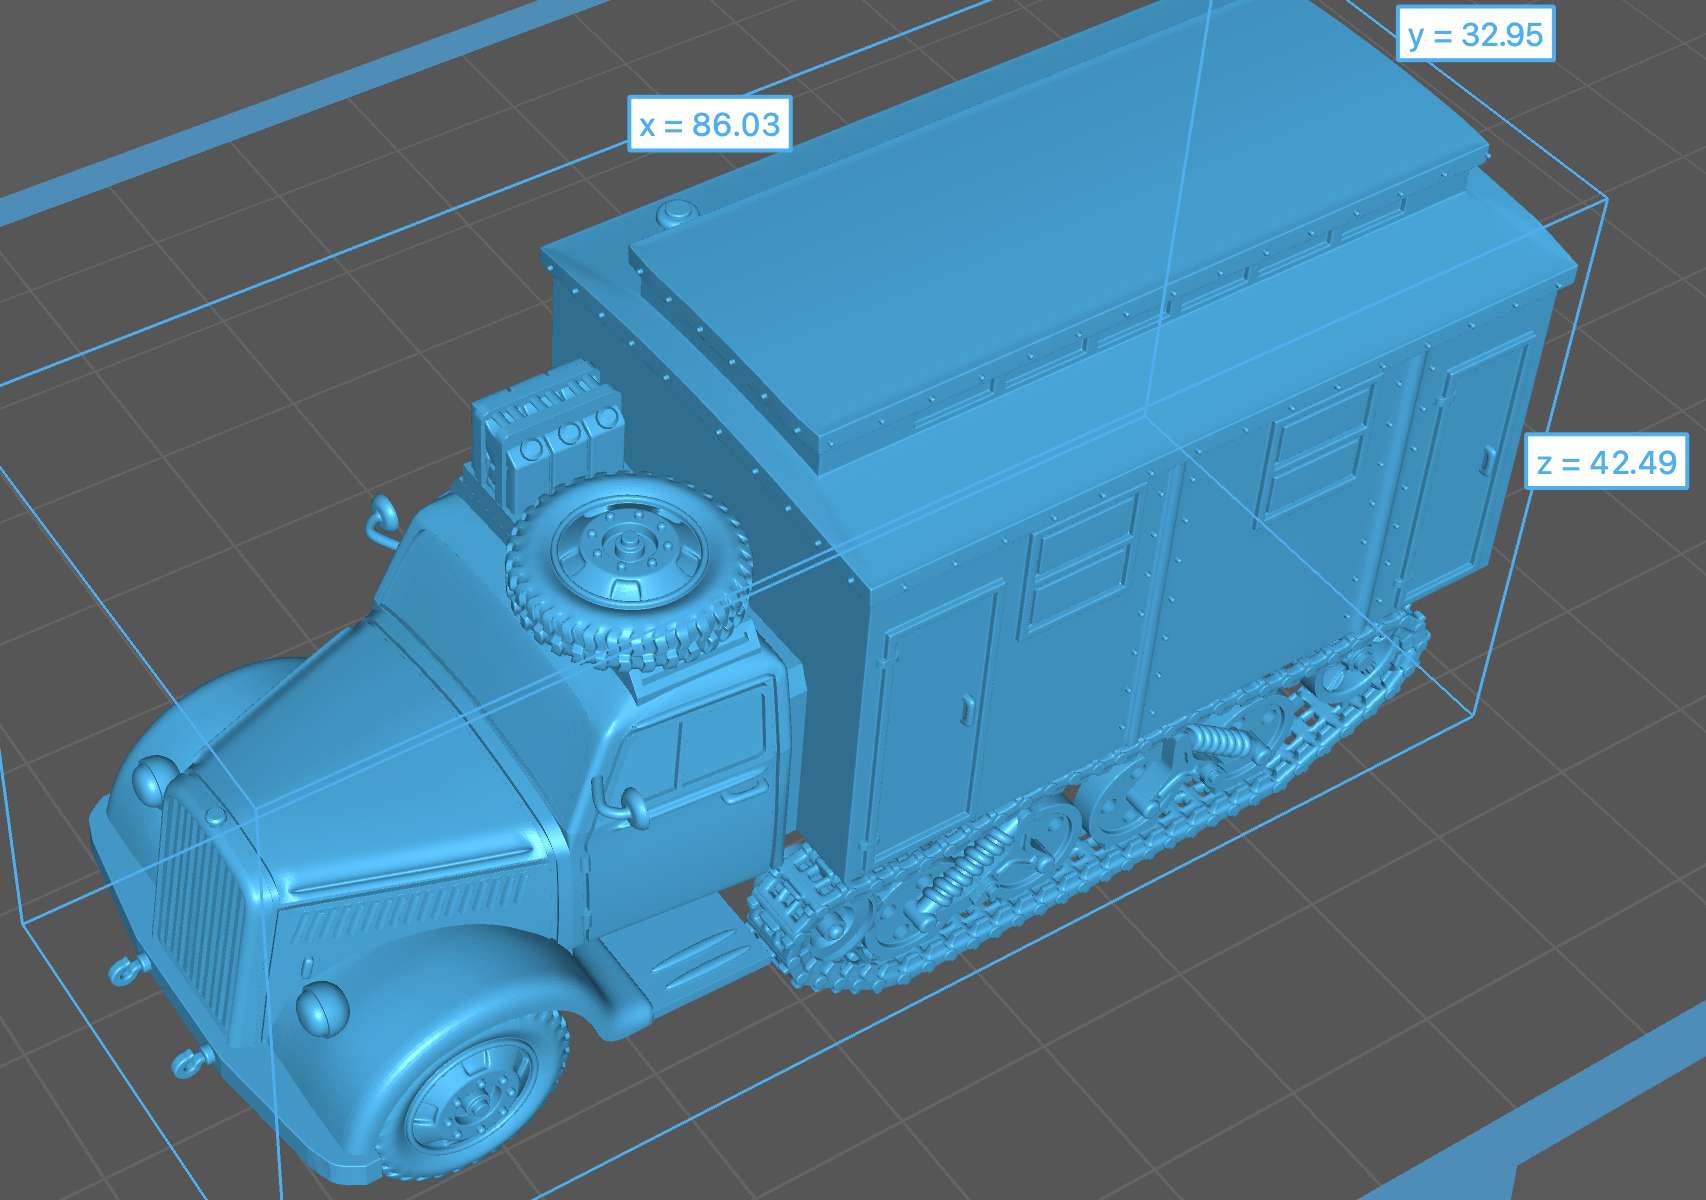Click the x = 86.03 dimension label
The height and width of the screenshot is (1200, 1706).
coord(709,124)
